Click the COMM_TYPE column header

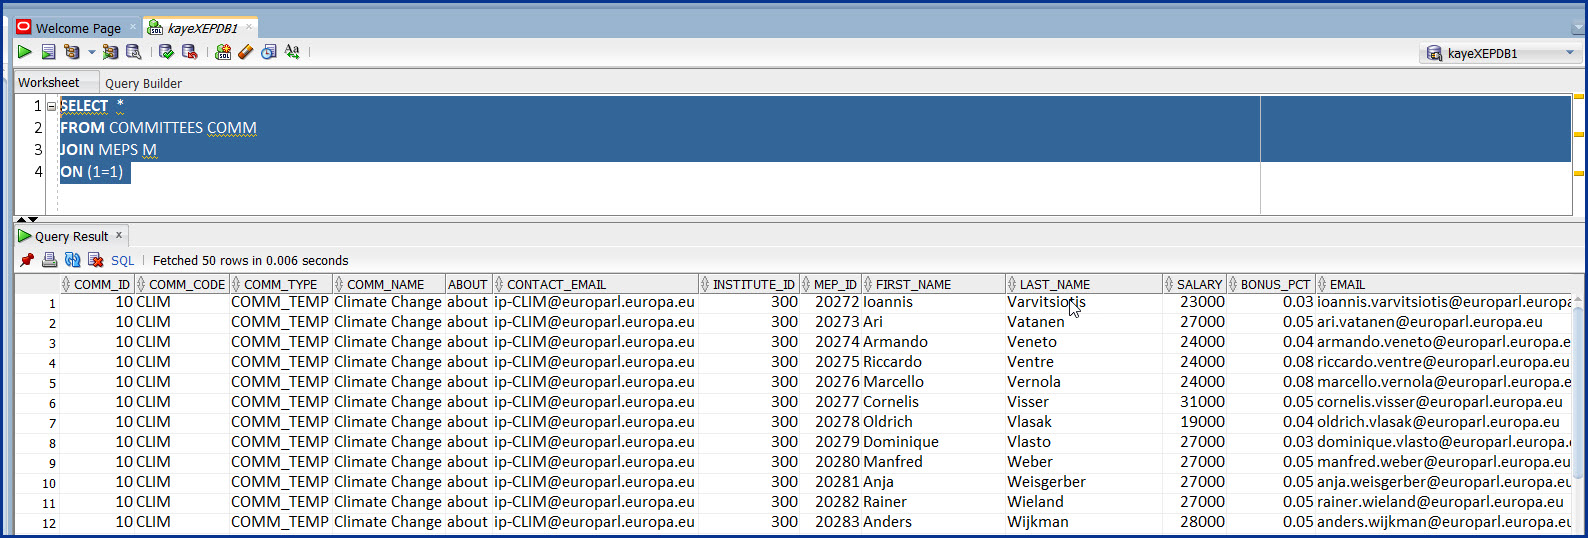(x=281, y=284)
